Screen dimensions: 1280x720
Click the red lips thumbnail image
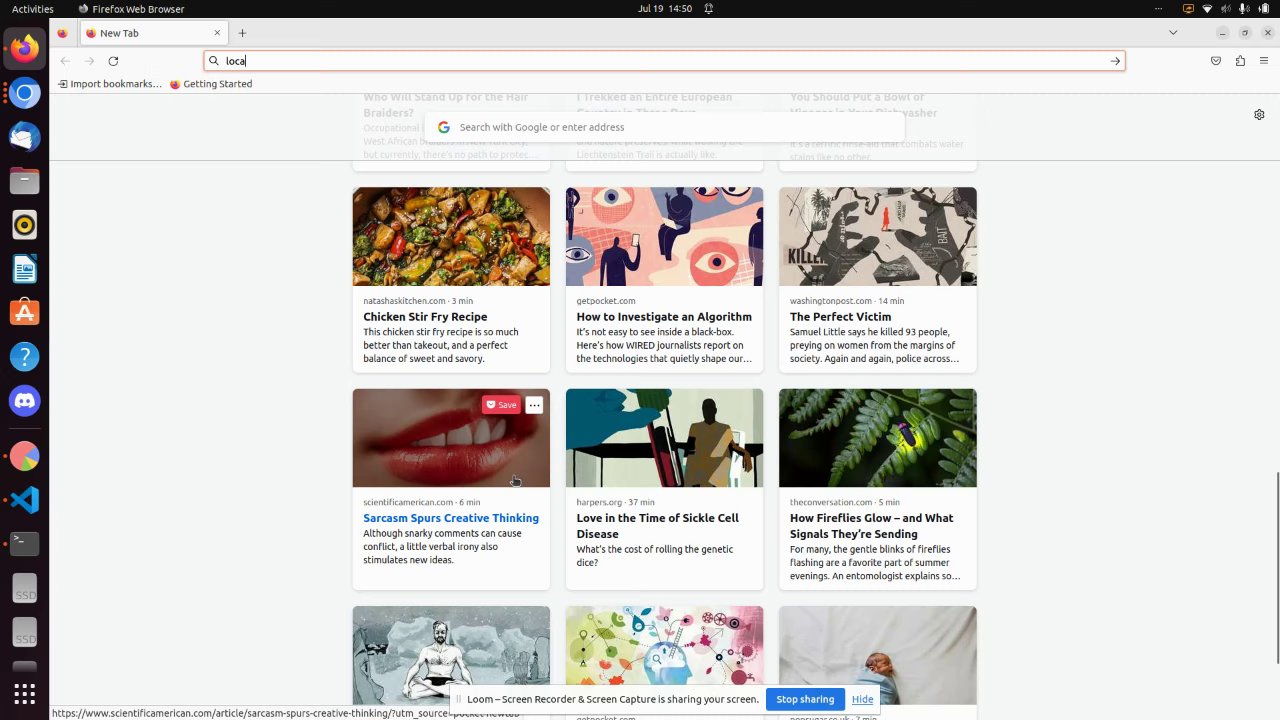[x=451, y=438]
